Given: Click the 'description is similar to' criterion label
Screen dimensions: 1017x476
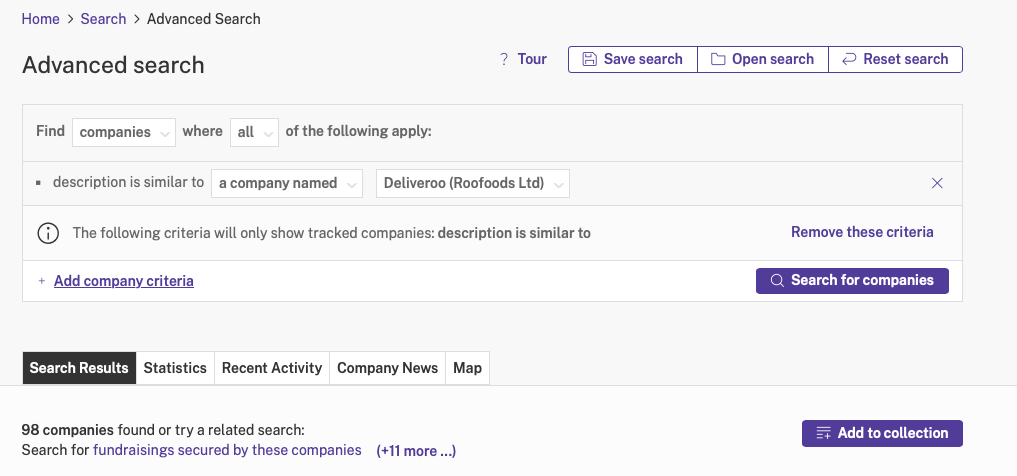Looking at the screenshot, I should 128,182.
